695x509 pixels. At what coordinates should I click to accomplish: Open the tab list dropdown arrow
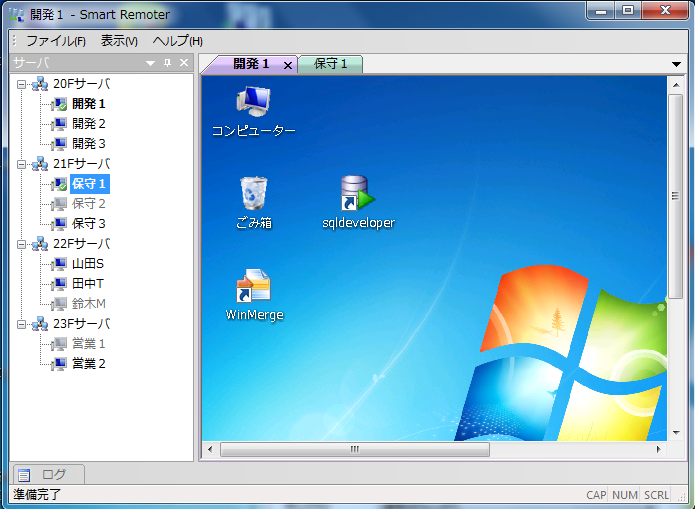(x=677, y=64)
